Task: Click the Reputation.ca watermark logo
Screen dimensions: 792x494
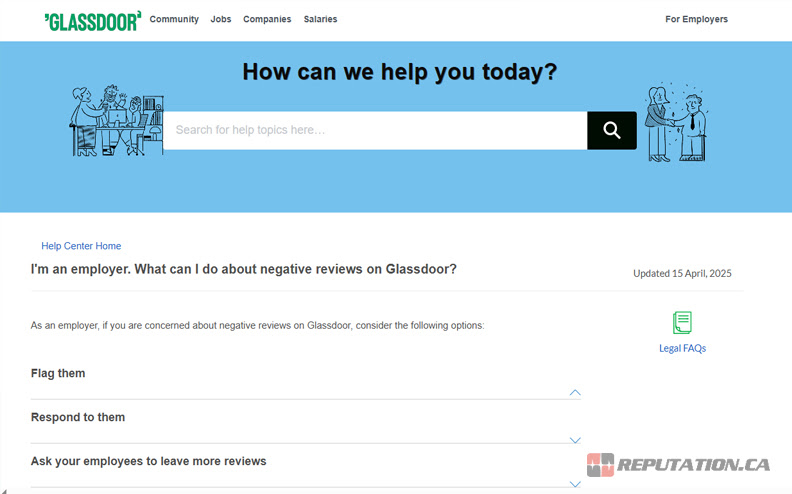Action: 678,465
